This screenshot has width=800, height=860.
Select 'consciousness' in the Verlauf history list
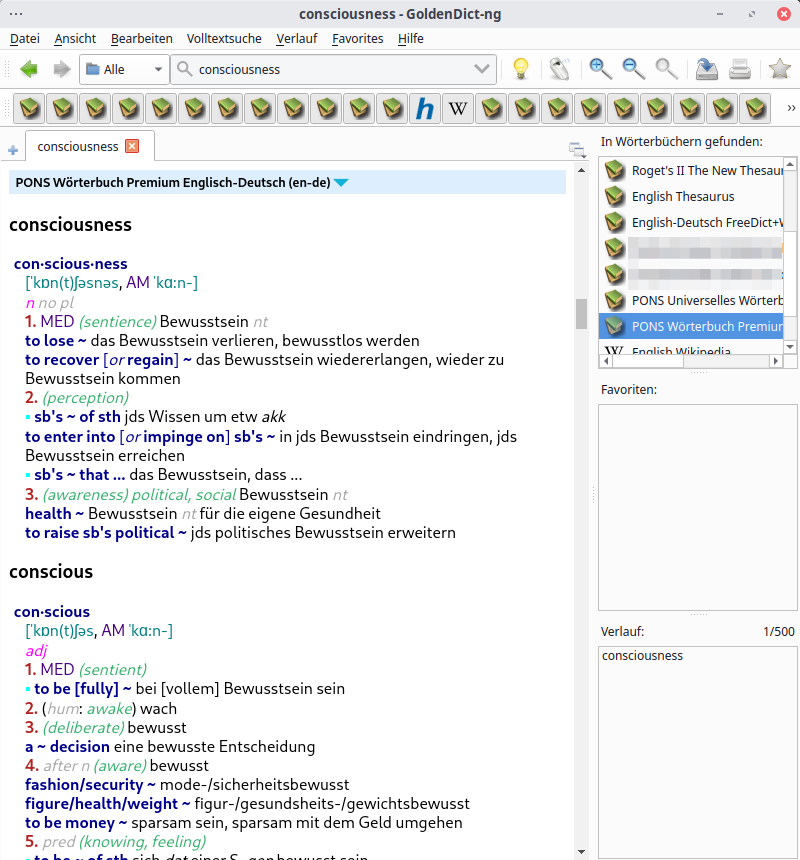click(x=642, y=655)
